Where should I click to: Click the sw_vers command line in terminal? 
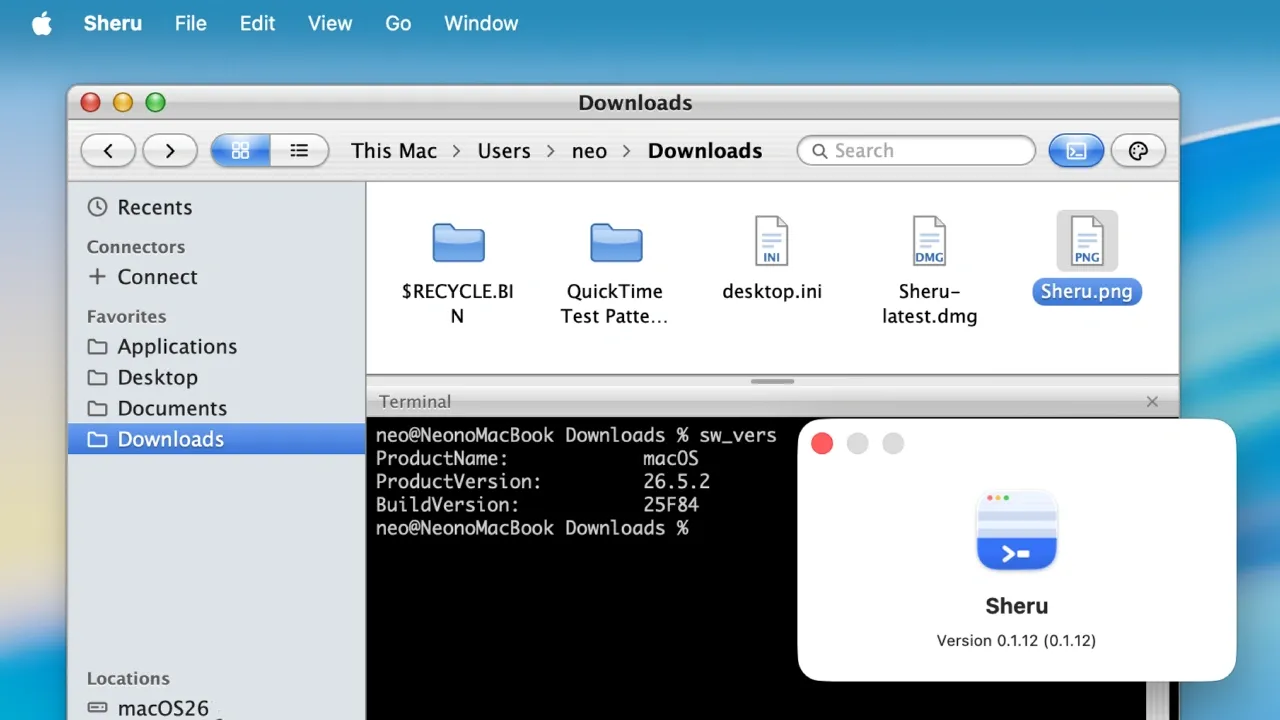(576, 436)
